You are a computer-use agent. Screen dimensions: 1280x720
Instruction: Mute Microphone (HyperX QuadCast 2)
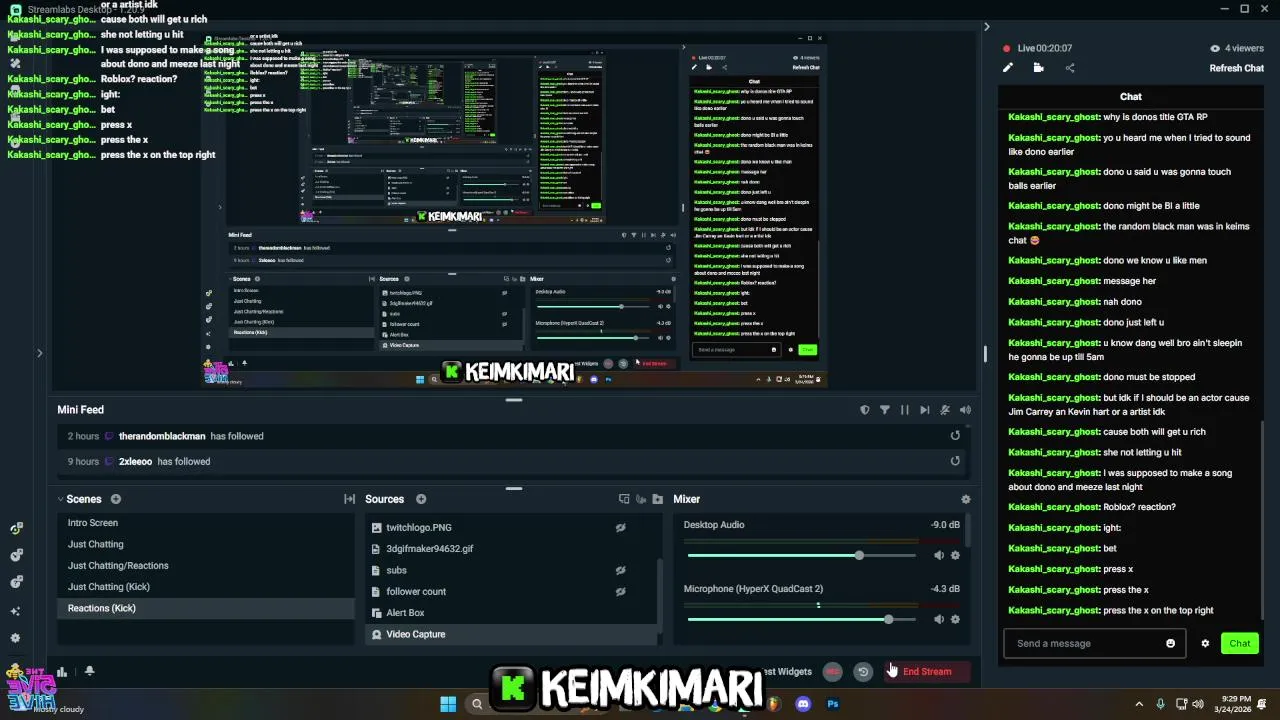[938, 619]
